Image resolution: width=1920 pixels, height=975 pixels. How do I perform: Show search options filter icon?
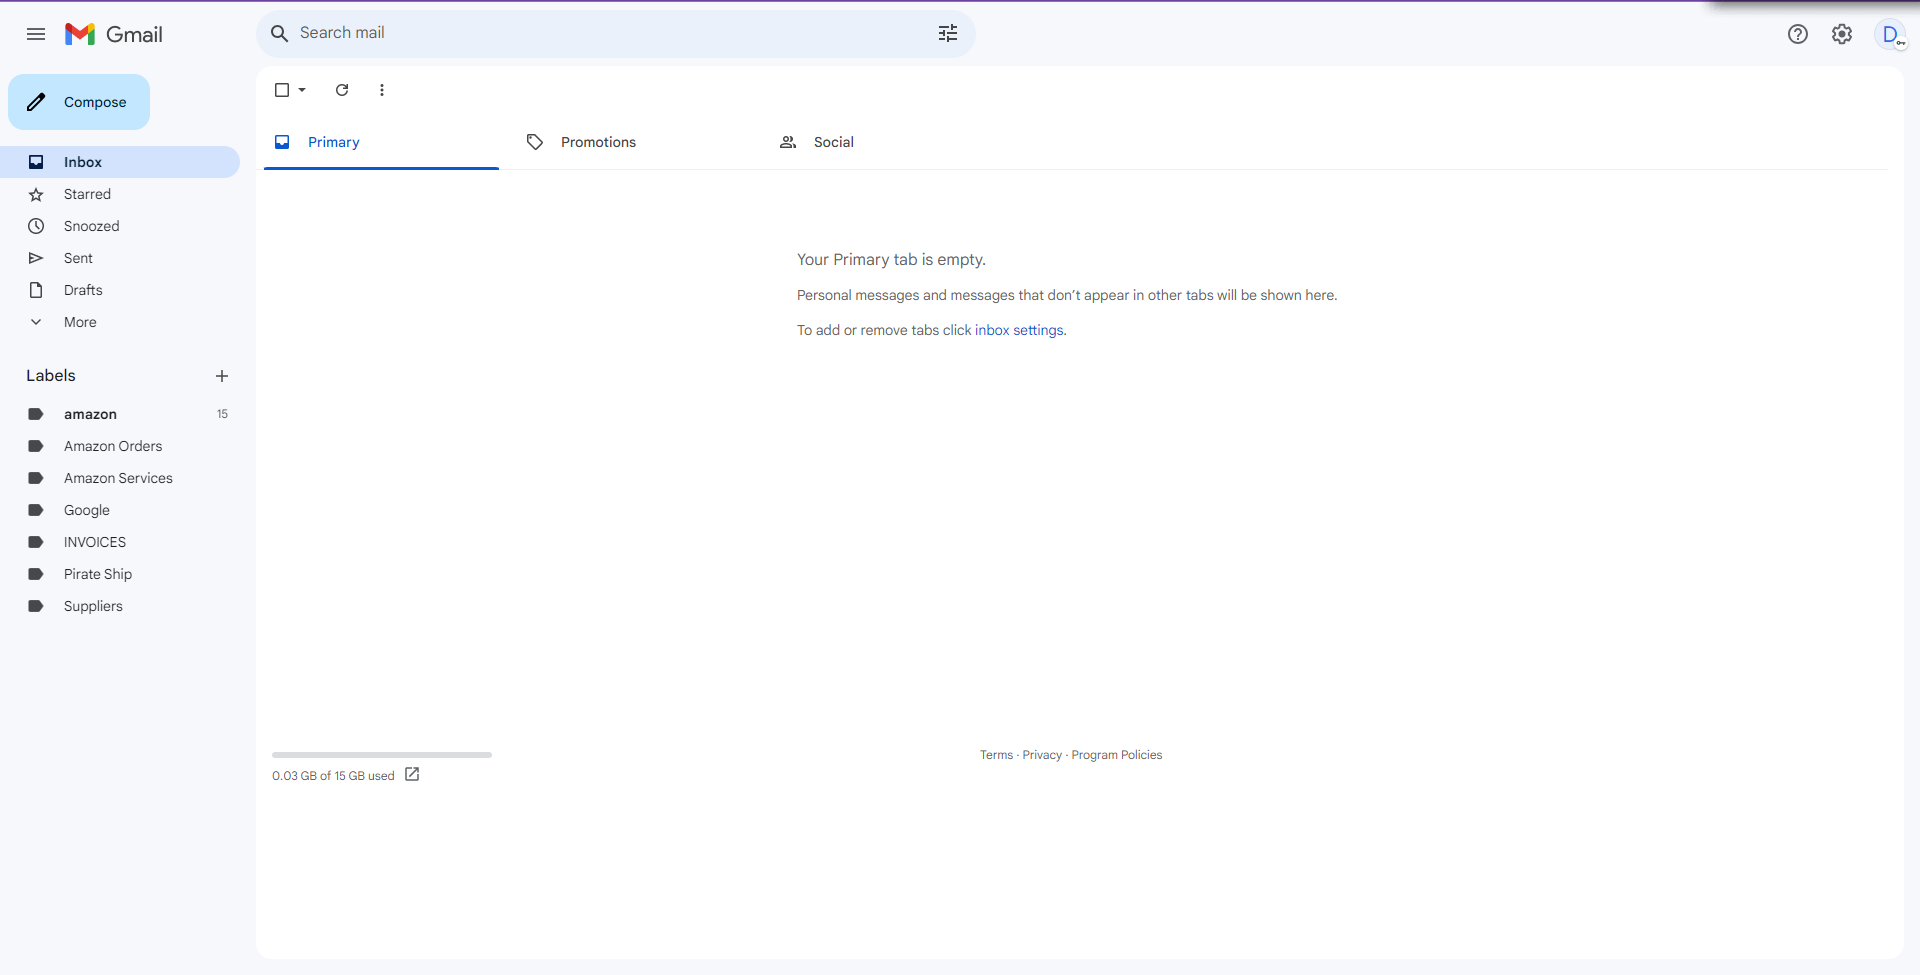point(948,33)
